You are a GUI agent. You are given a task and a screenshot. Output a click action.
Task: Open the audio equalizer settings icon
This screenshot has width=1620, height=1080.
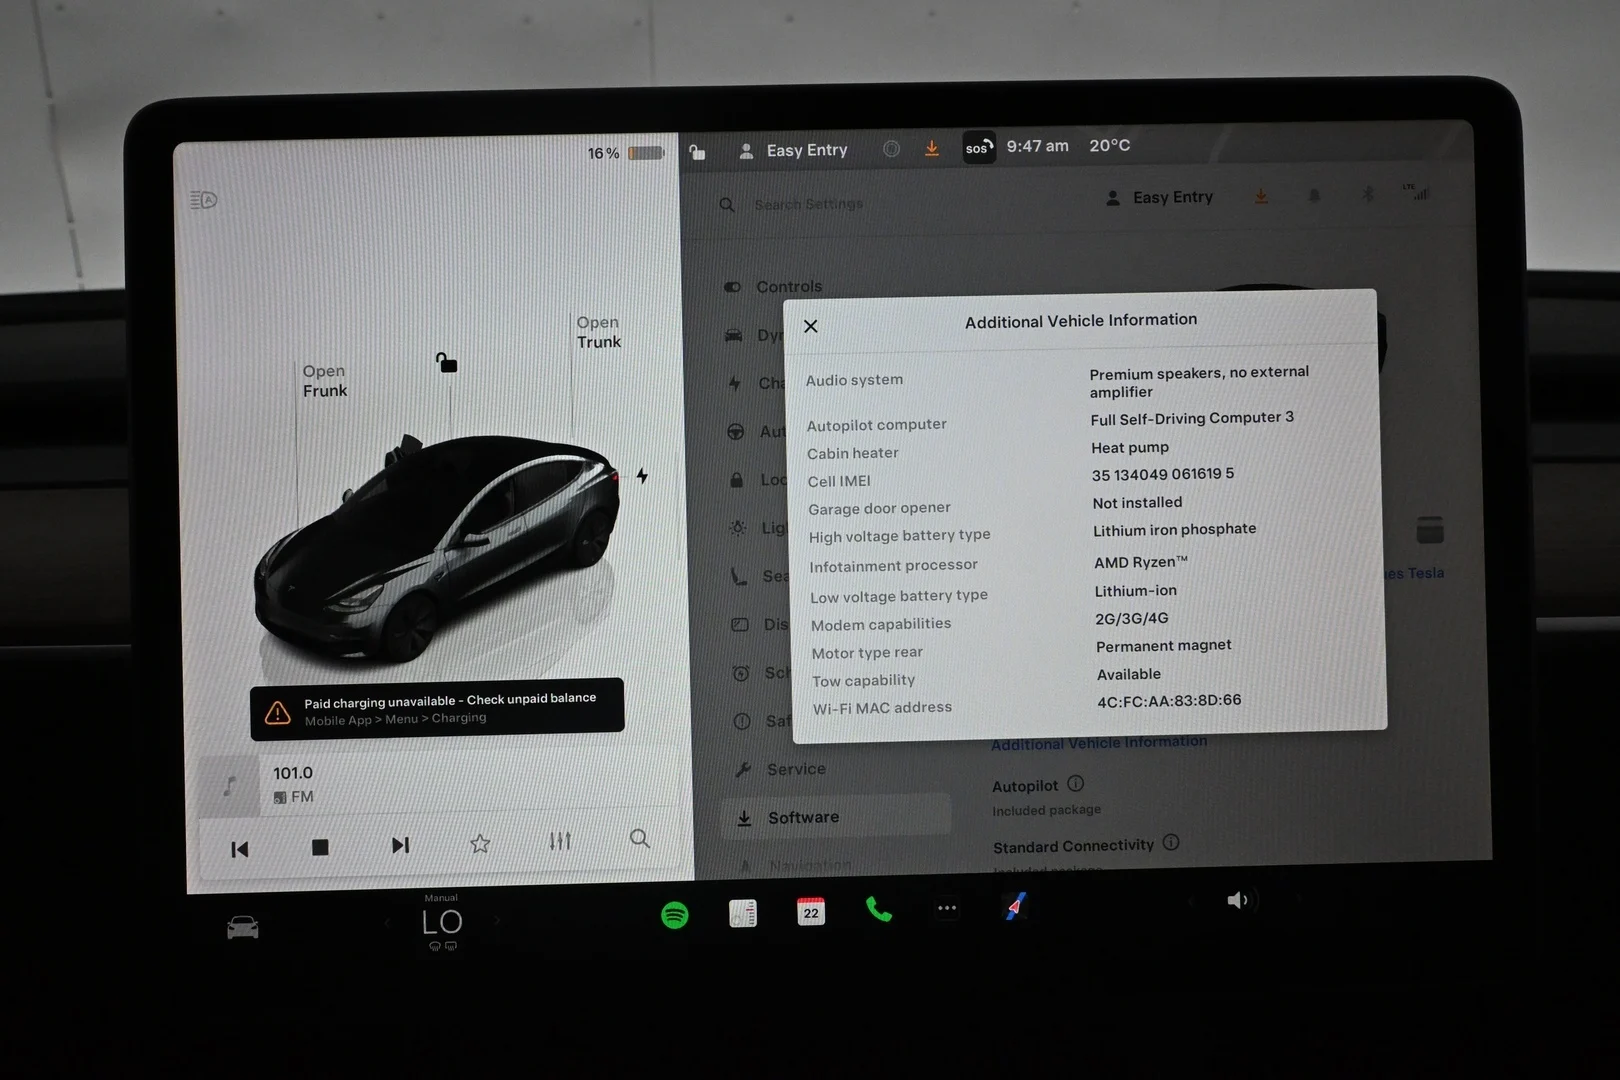[560, 841]
